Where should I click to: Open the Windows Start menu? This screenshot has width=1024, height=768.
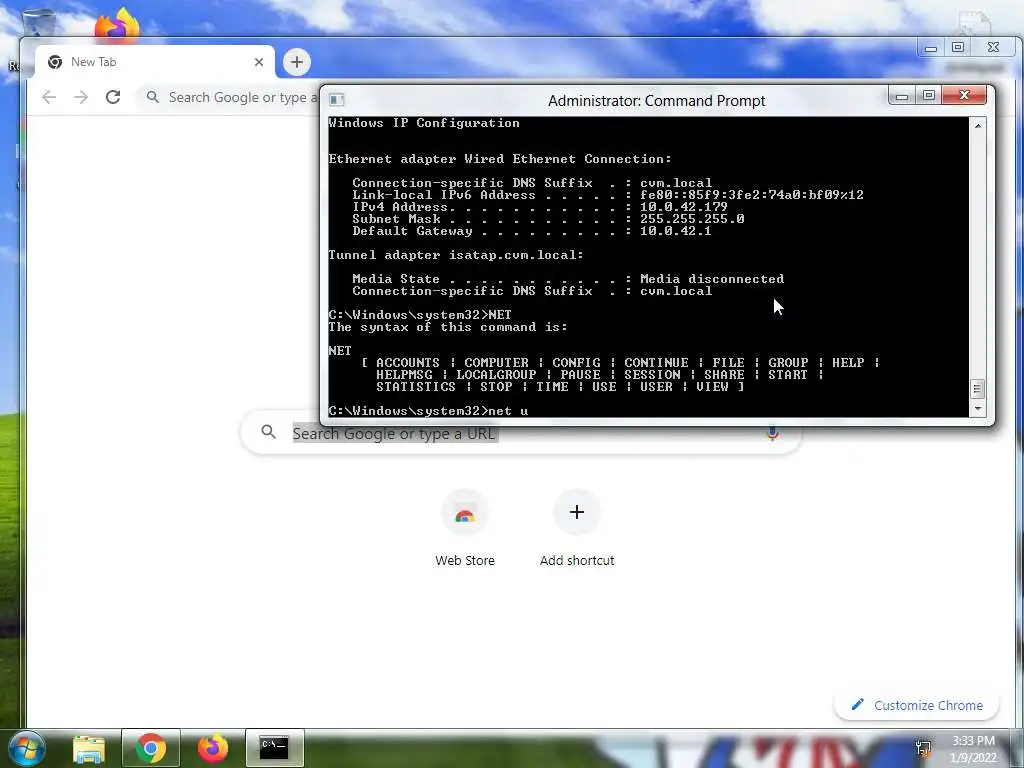click(x=26, y=748)
